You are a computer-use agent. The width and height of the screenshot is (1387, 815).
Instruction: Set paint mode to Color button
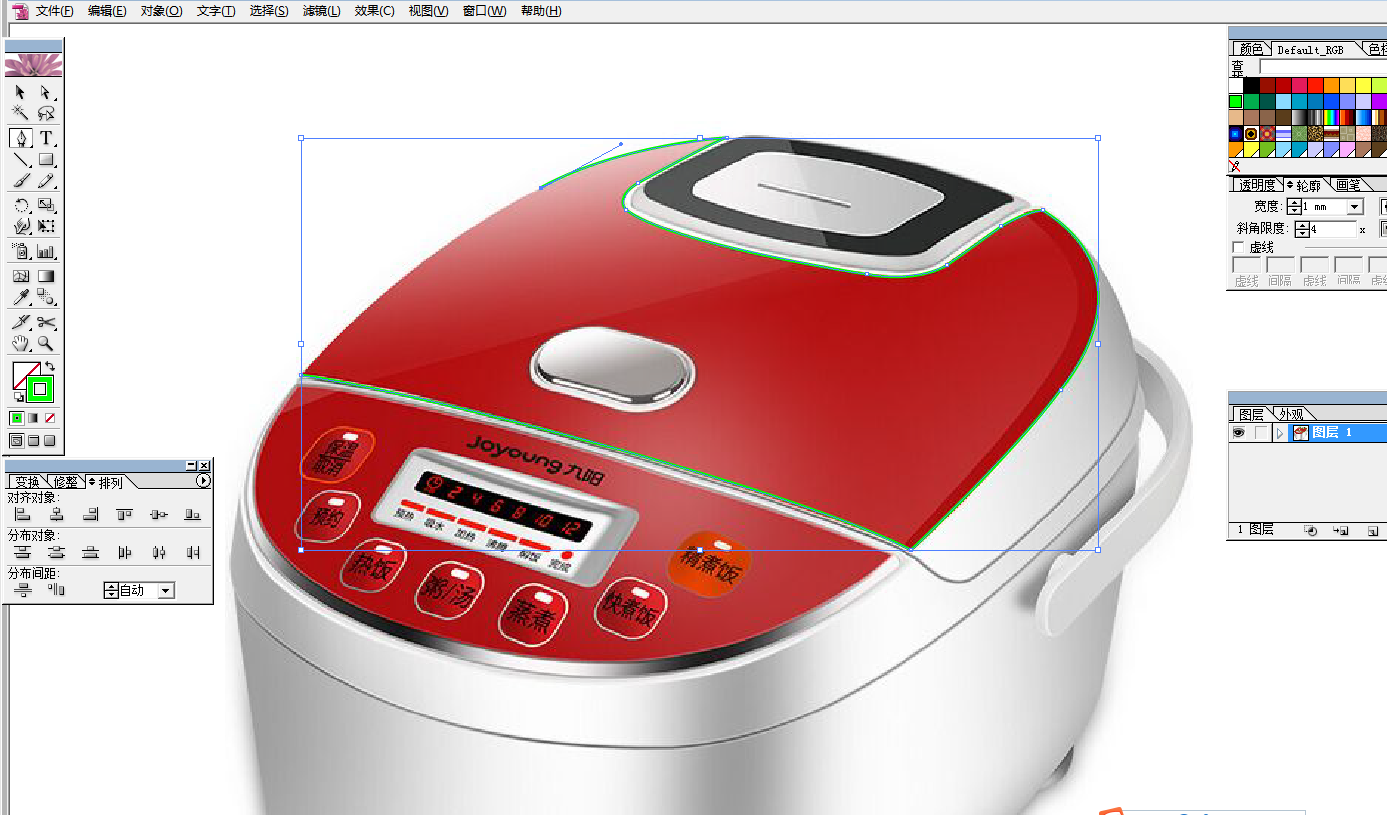pyautogui.click(x=17, y=418)
